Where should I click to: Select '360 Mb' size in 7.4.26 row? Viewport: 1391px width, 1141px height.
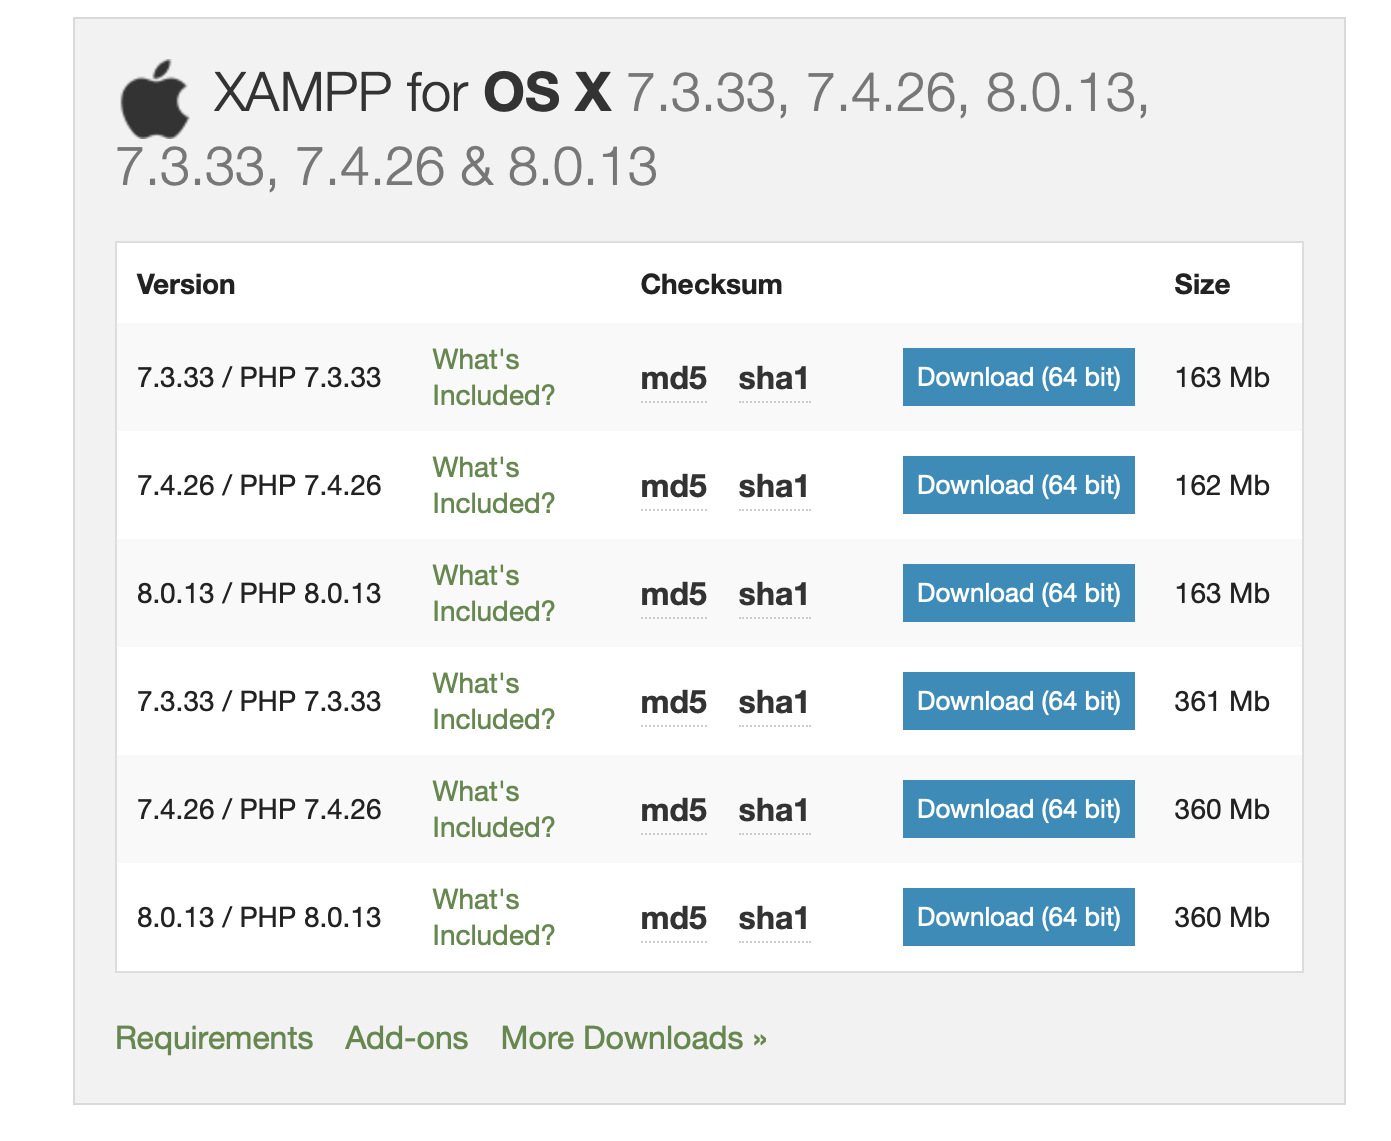1222,809
